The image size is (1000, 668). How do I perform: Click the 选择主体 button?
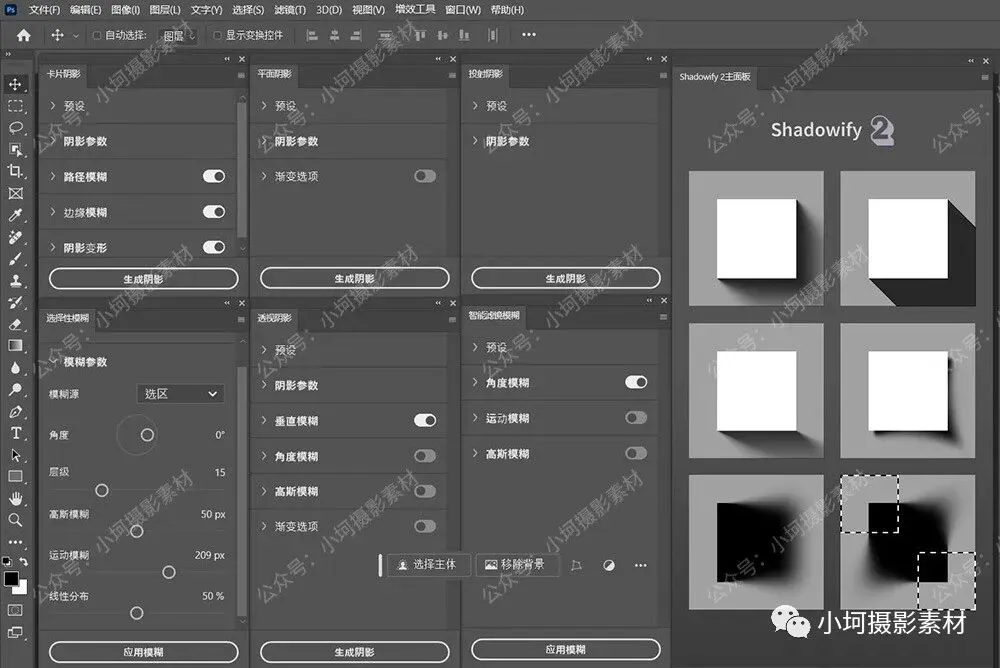(x=429, y=565)
